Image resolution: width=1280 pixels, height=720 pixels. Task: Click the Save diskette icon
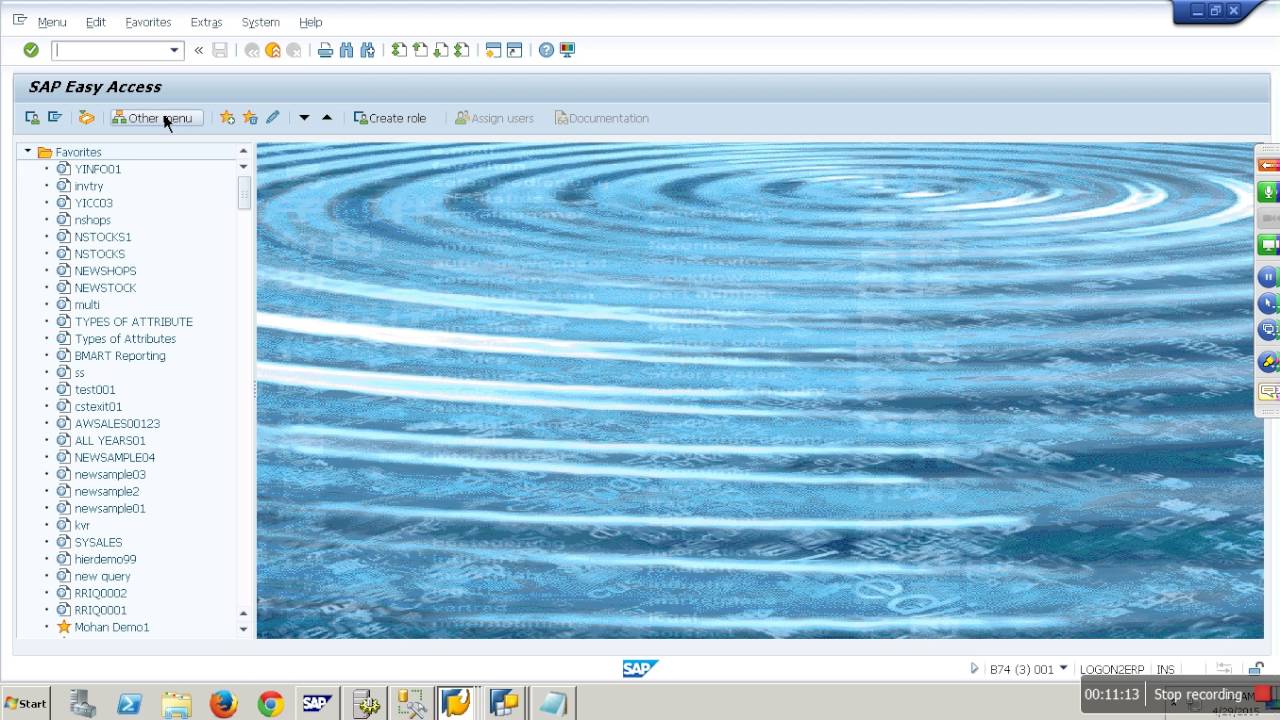[x=220, y=50]
